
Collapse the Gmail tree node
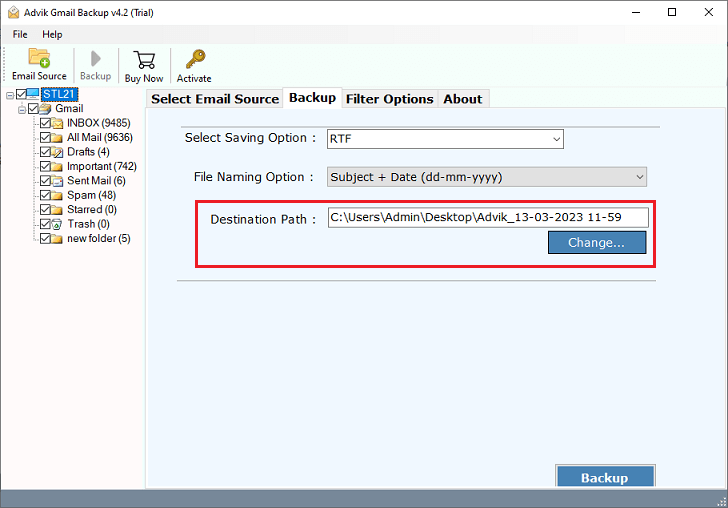click(x=22, y=110)
